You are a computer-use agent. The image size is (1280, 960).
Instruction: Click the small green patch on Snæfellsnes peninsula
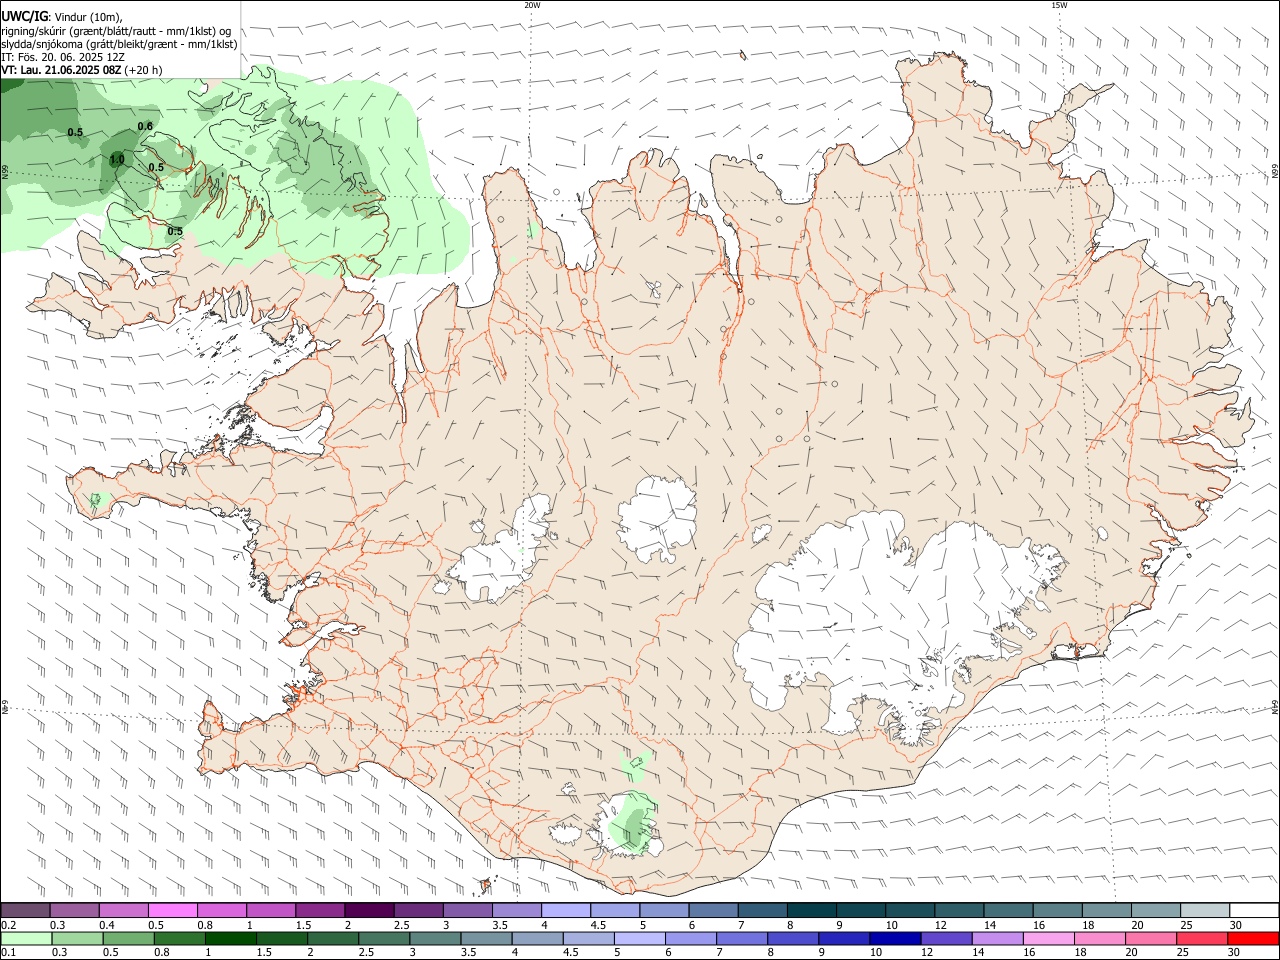pos(97,498)
